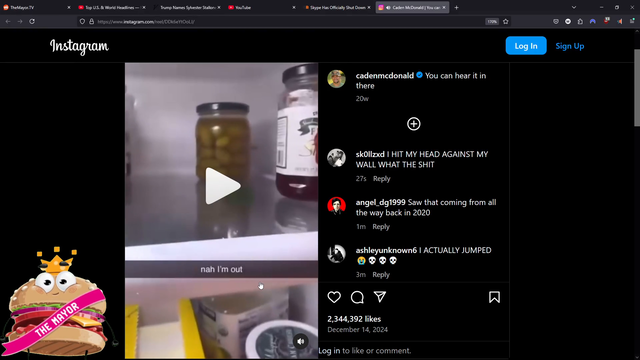The image size is (640, 360).
Task: Load more comments with the plus circle
Action: pos(413,124)
